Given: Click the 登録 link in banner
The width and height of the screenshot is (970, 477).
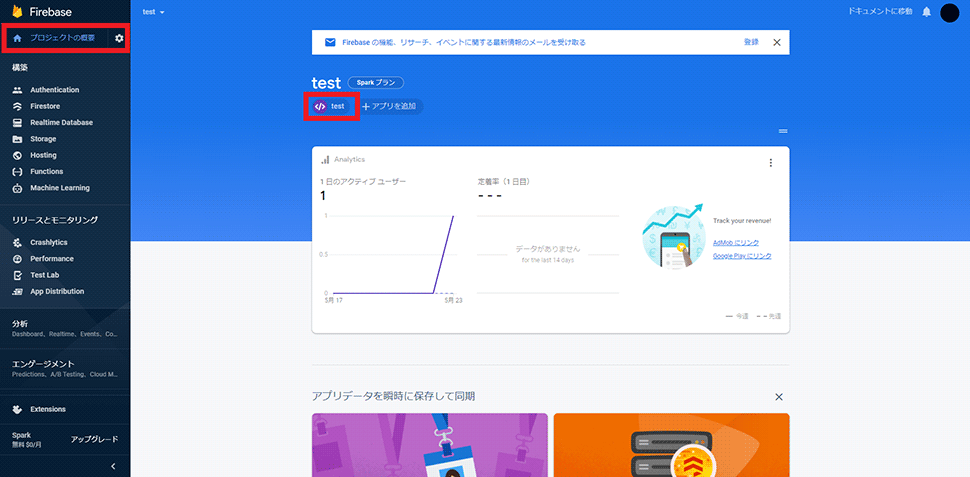Looking at the screenshot, I should pyautogui.click(x=751, y=43).
